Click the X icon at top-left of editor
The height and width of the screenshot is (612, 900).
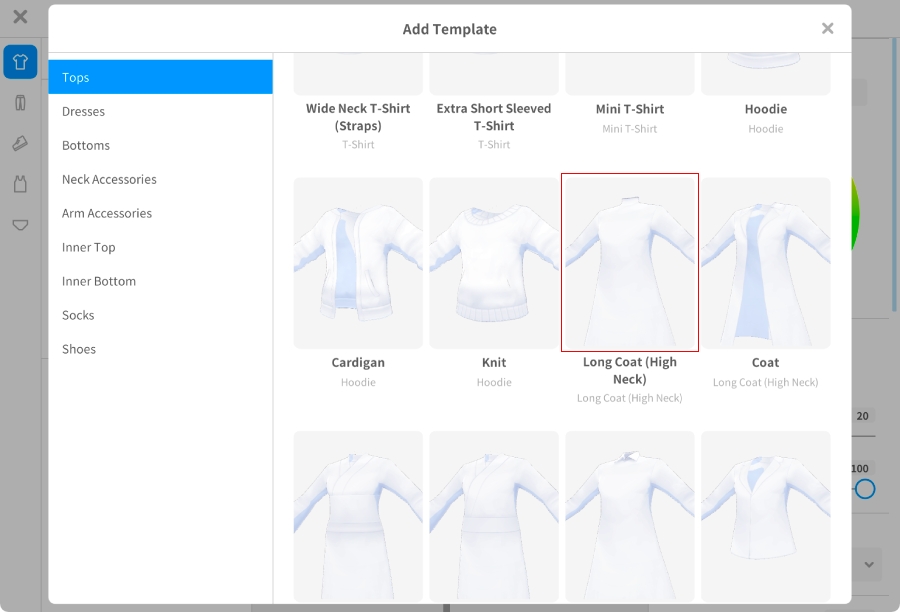(x=20, y=17)
